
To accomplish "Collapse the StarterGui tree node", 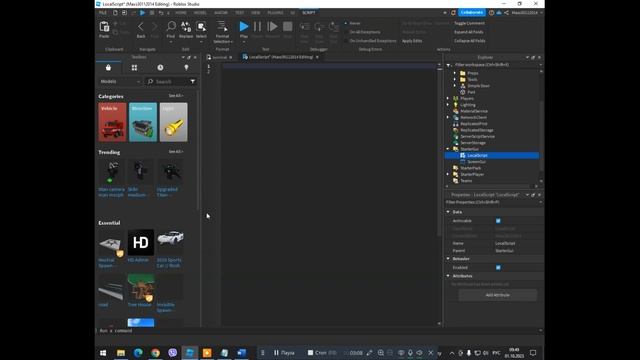I will [x=448, y=149].
